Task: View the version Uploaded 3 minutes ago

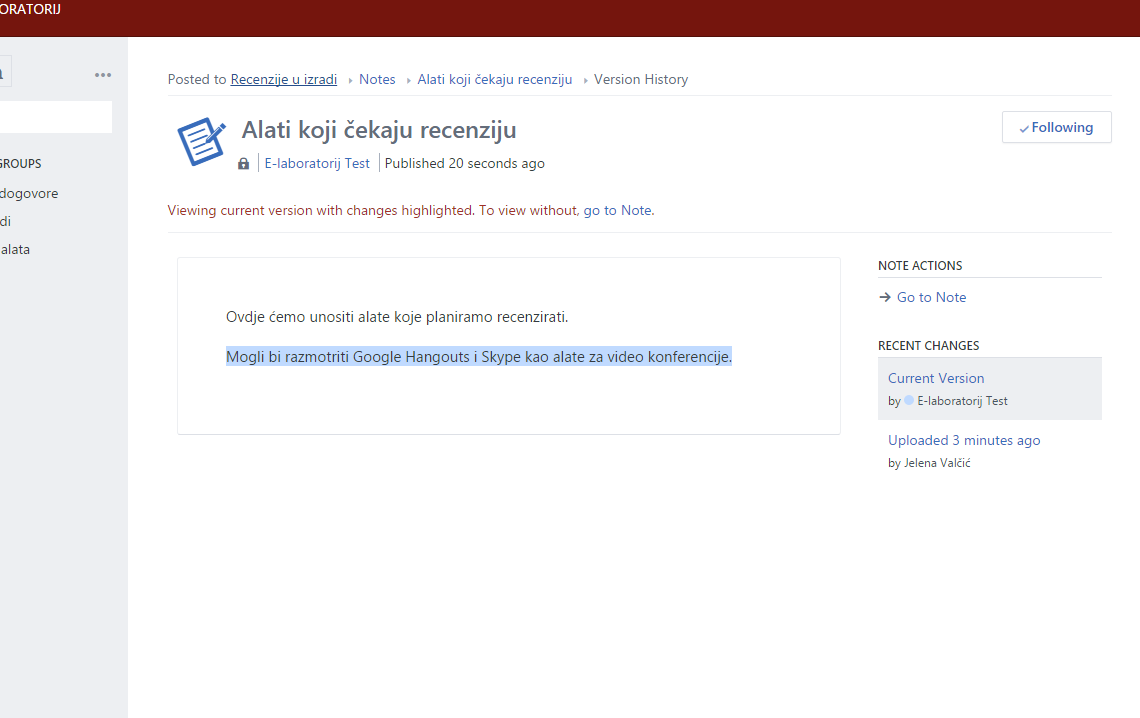Action: point(964,440)
